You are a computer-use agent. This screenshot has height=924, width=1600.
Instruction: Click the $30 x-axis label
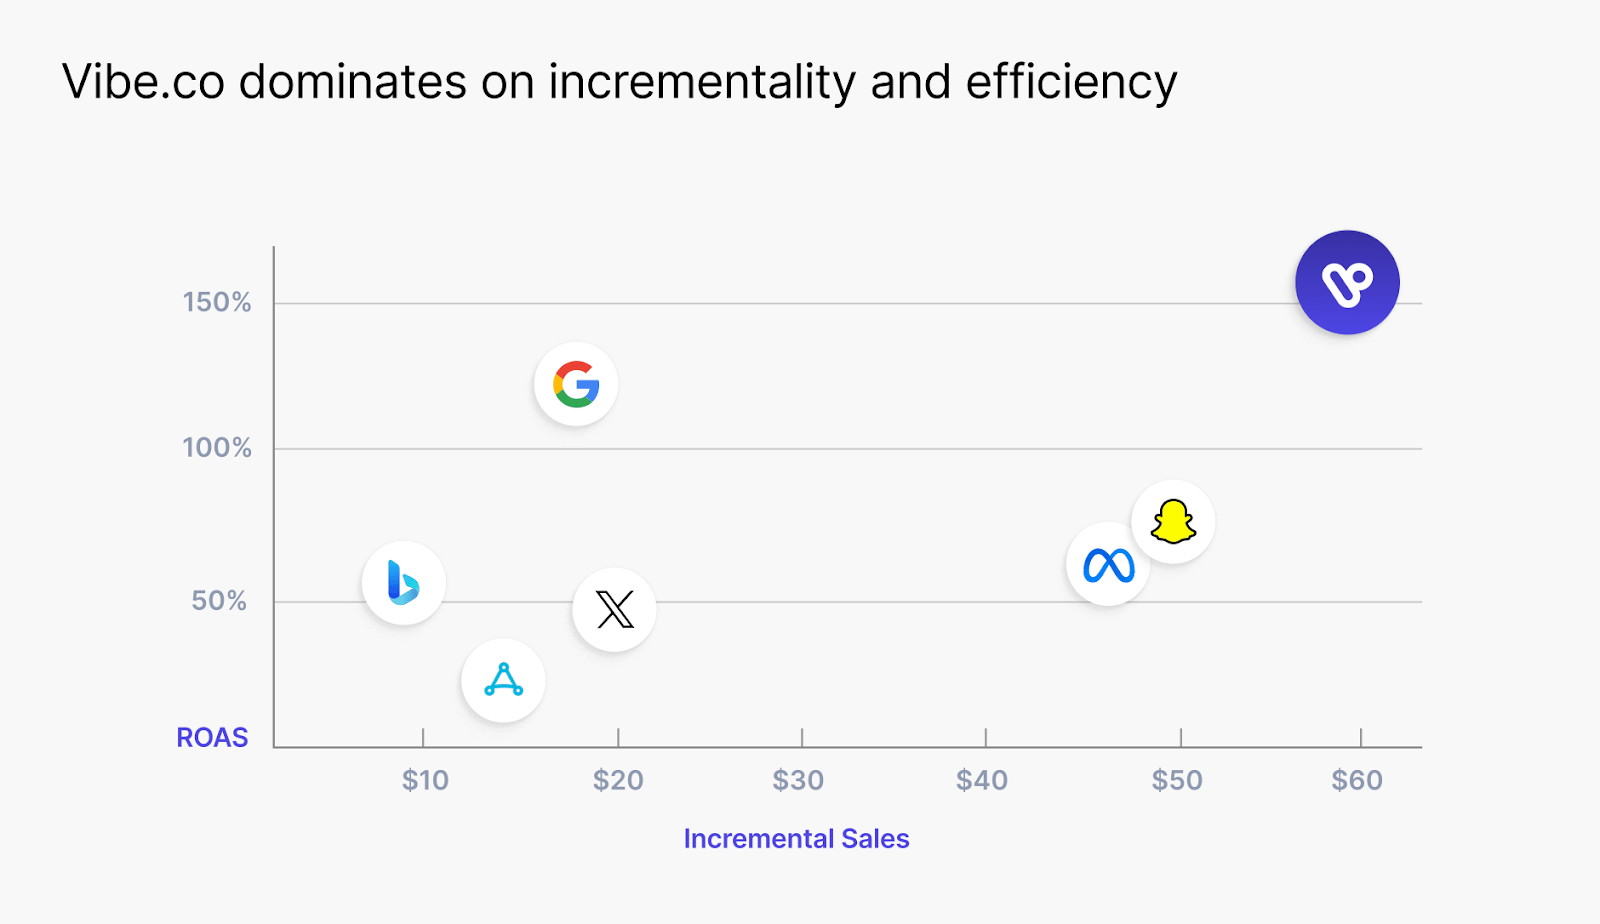(x=798, y=781)
